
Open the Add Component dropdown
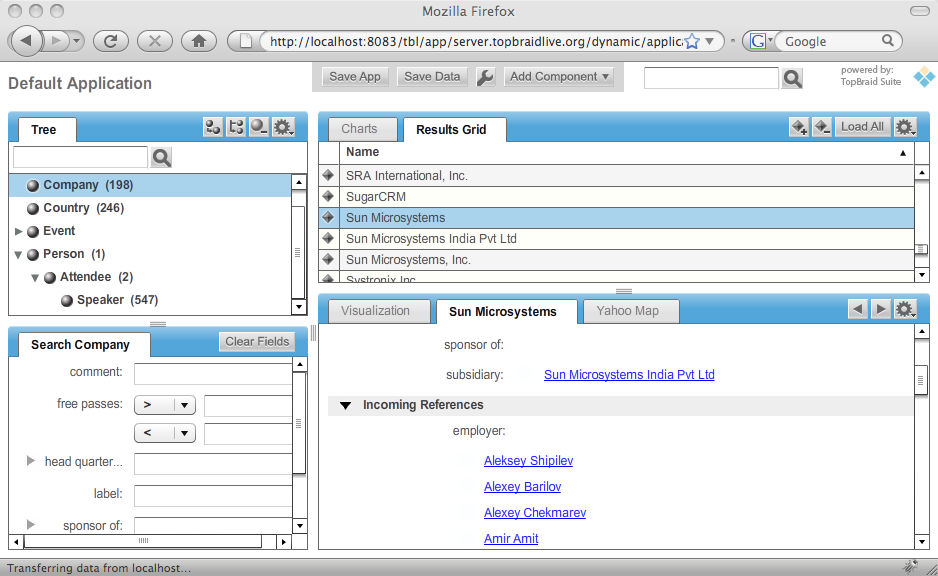click(x=559, y=77)
